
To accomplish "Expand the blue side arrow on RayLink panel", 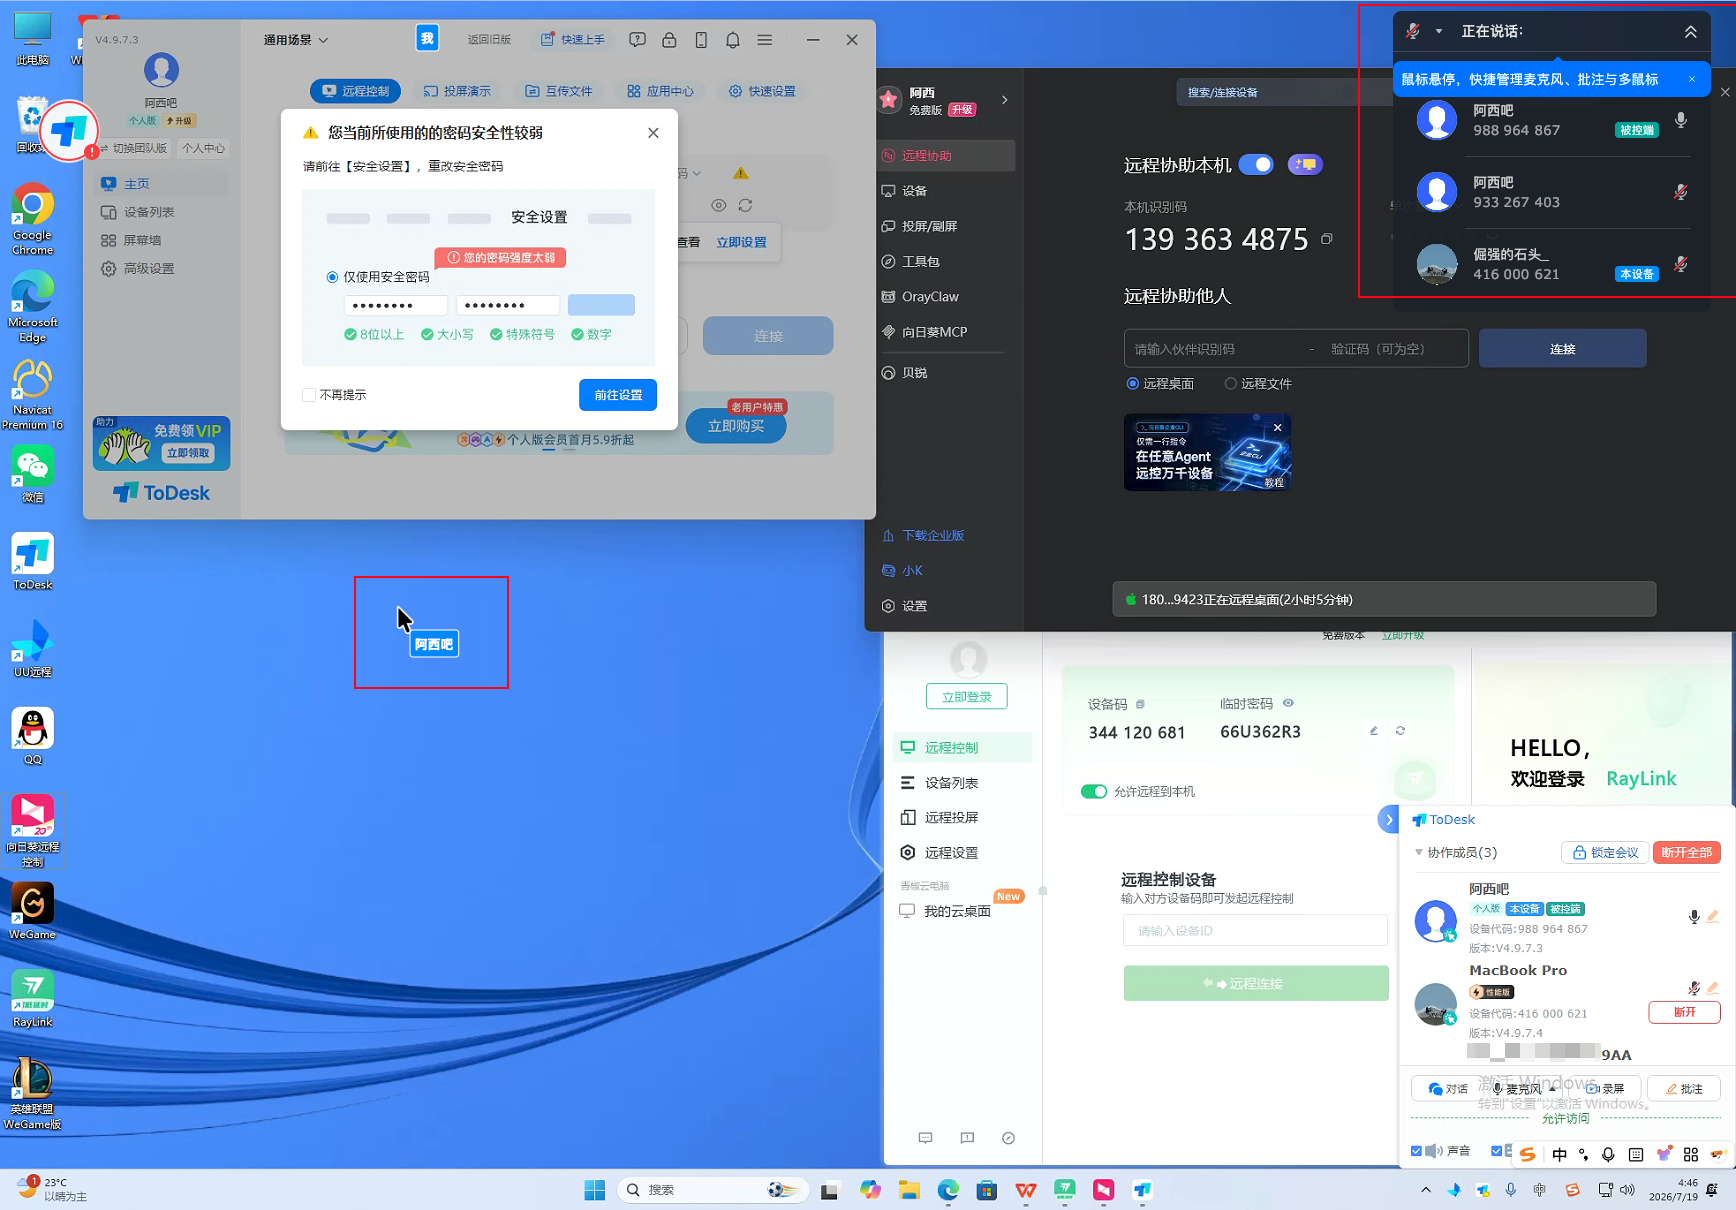I will click(1388, 819).
